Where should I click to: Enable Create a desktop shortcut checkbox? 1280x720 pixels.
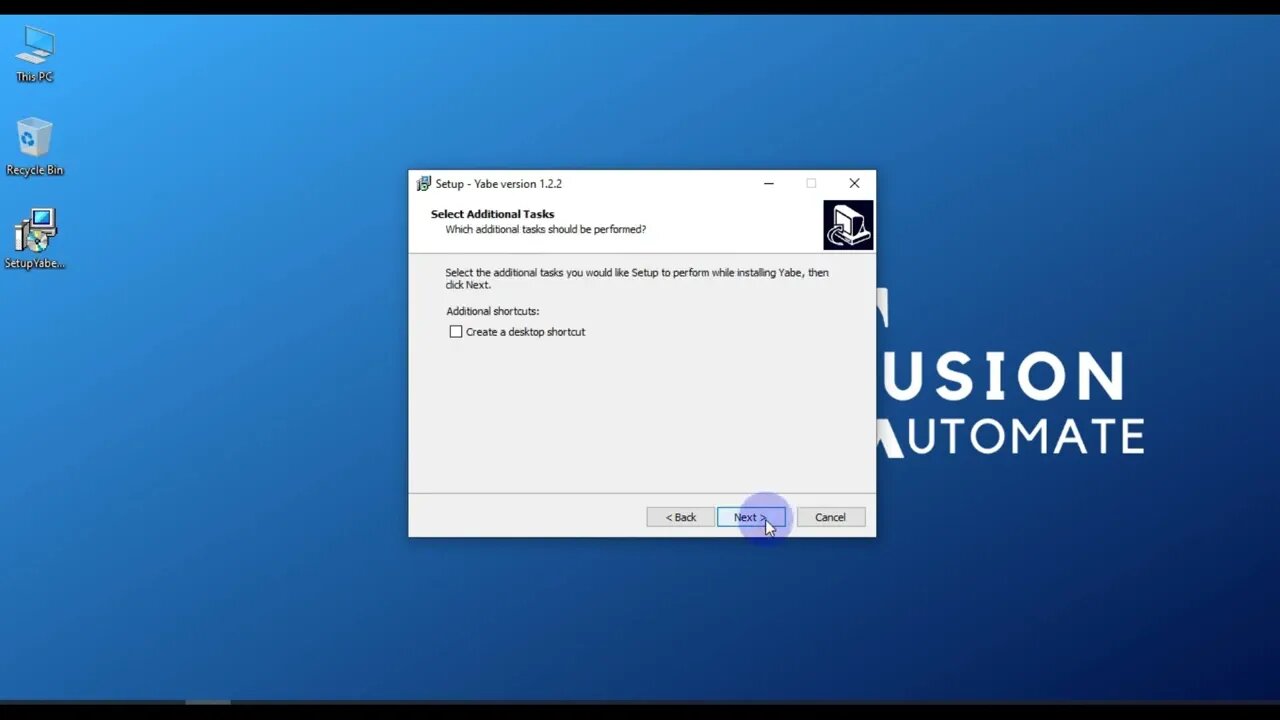tap(456, 332)
